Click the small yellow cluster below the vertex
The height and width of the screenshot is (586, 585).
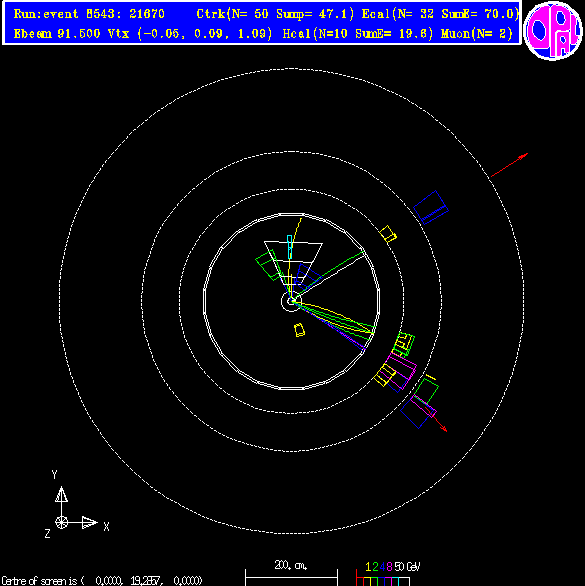[x=299, y=330]
